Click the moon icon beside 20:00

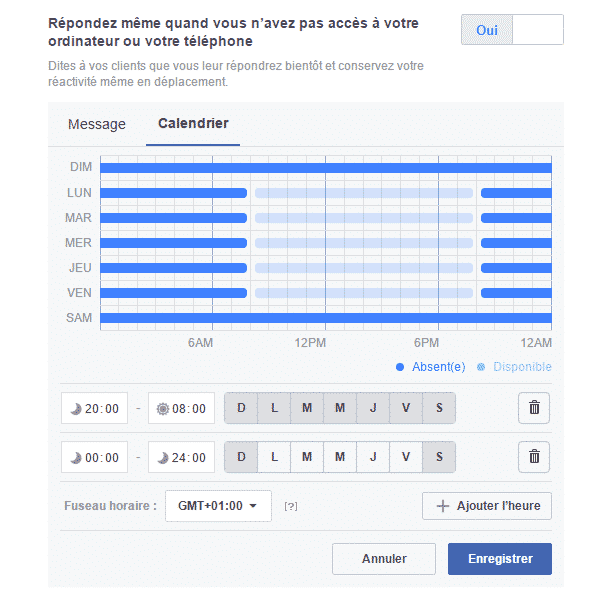76,408
